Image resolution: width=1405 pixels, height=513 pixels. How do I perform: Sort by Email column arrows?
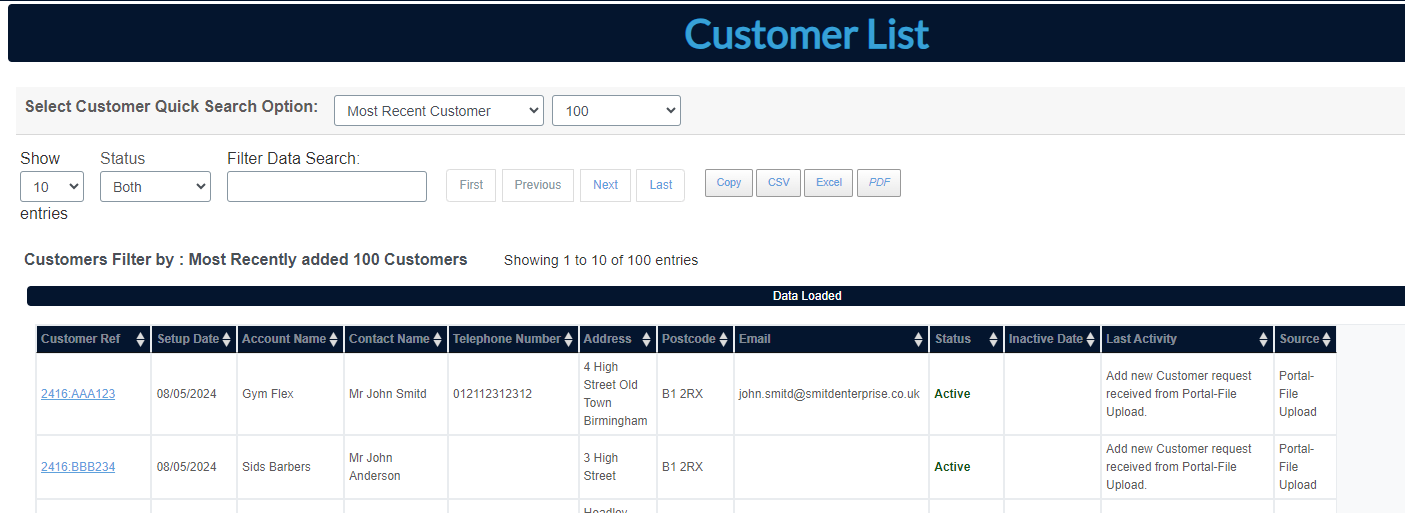coord(918,340)
